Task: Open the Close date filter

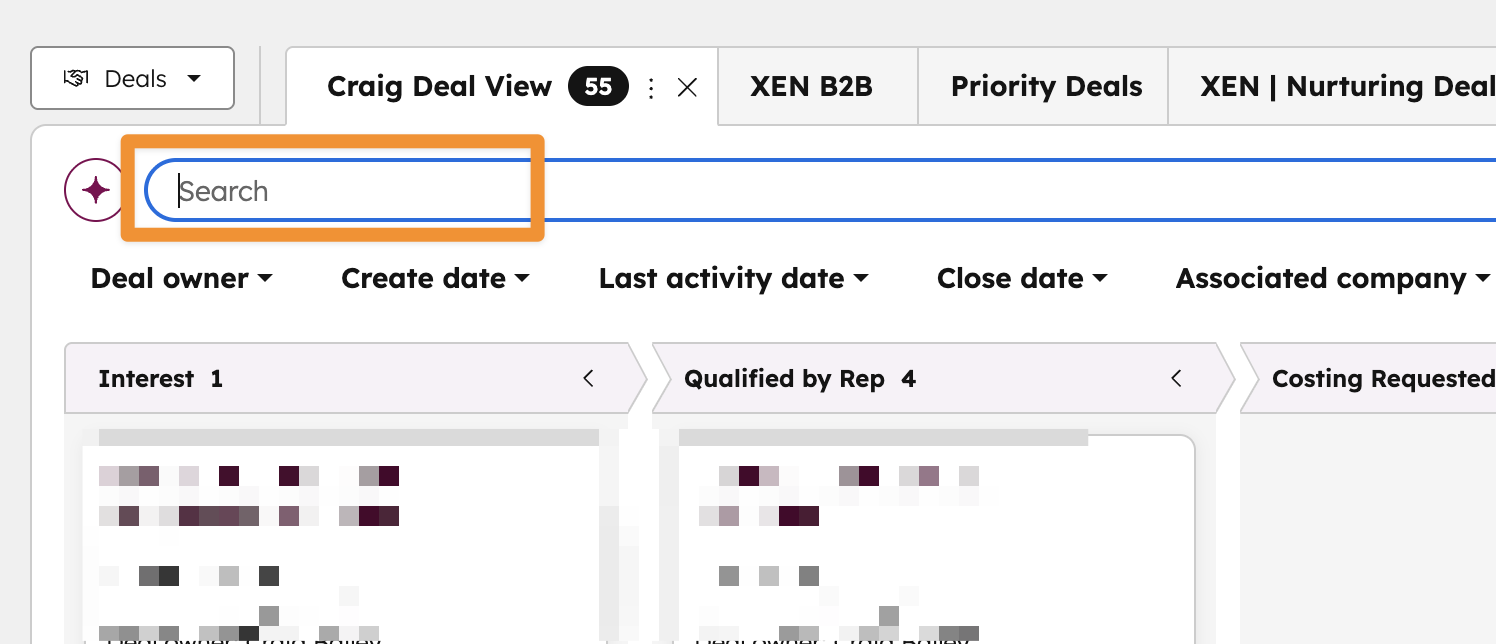Action: (x=1022, y=278)
